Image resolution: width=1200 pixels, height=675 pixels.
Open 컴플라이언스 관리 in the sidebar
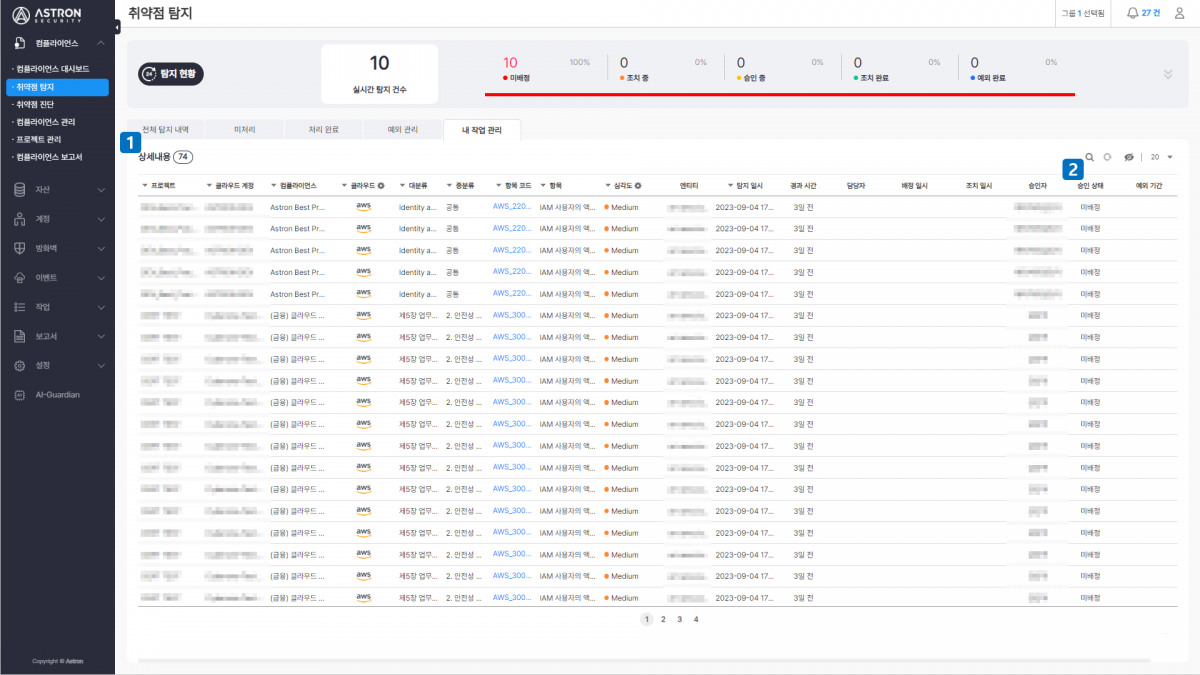(x=46, y=122)
